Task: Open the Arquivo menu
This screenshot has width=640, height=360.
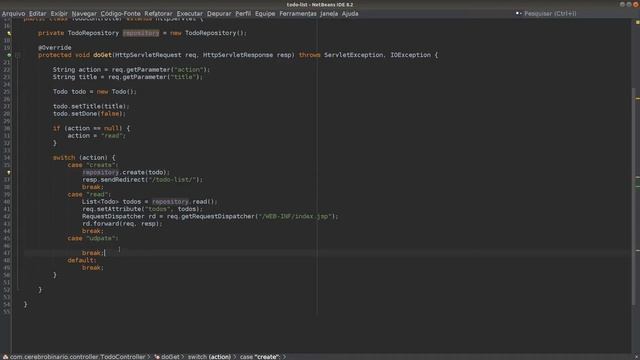Action: point(13,13)
